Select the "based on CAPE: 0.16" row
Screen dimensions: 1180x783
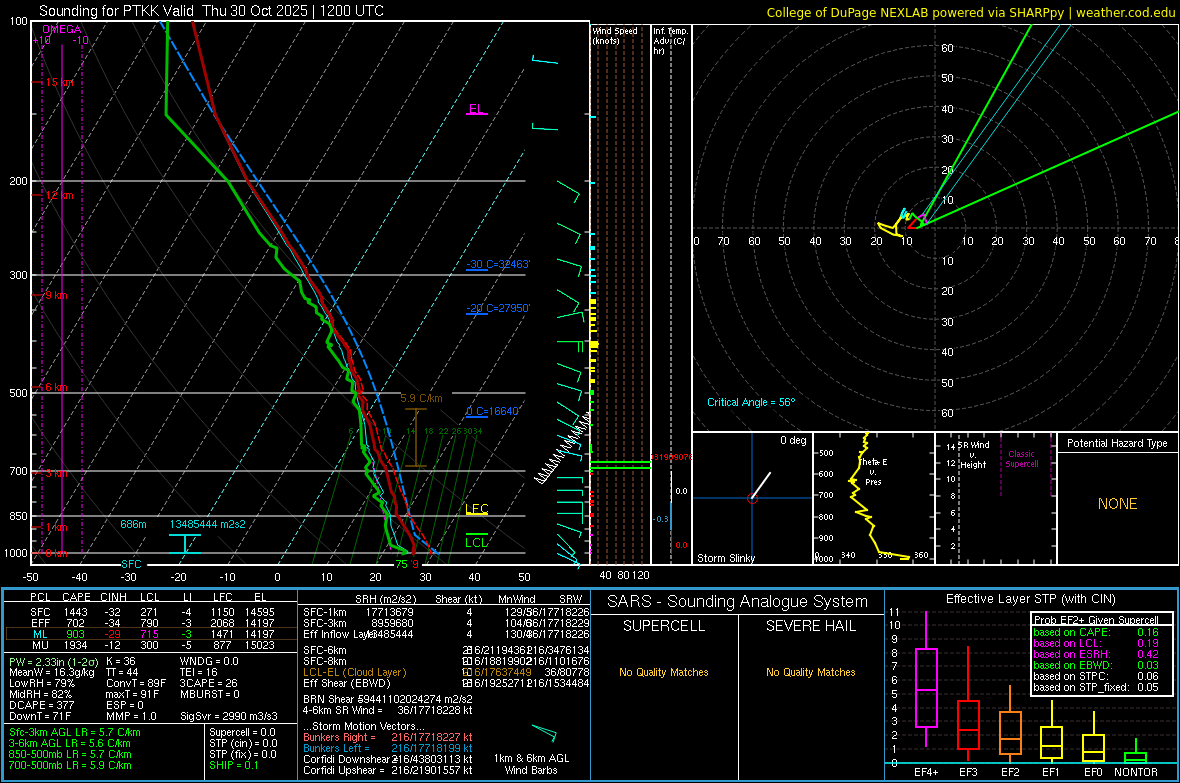point(1096,632)
